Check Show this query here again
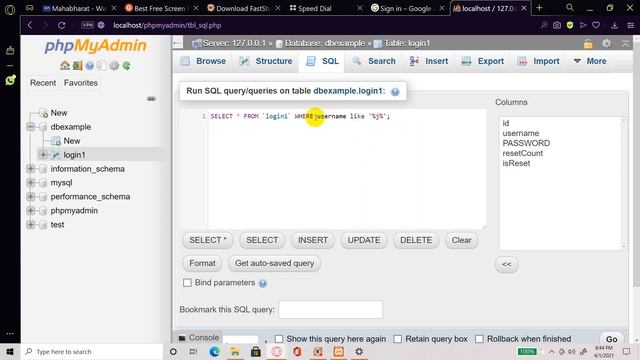 click(279, 339)
